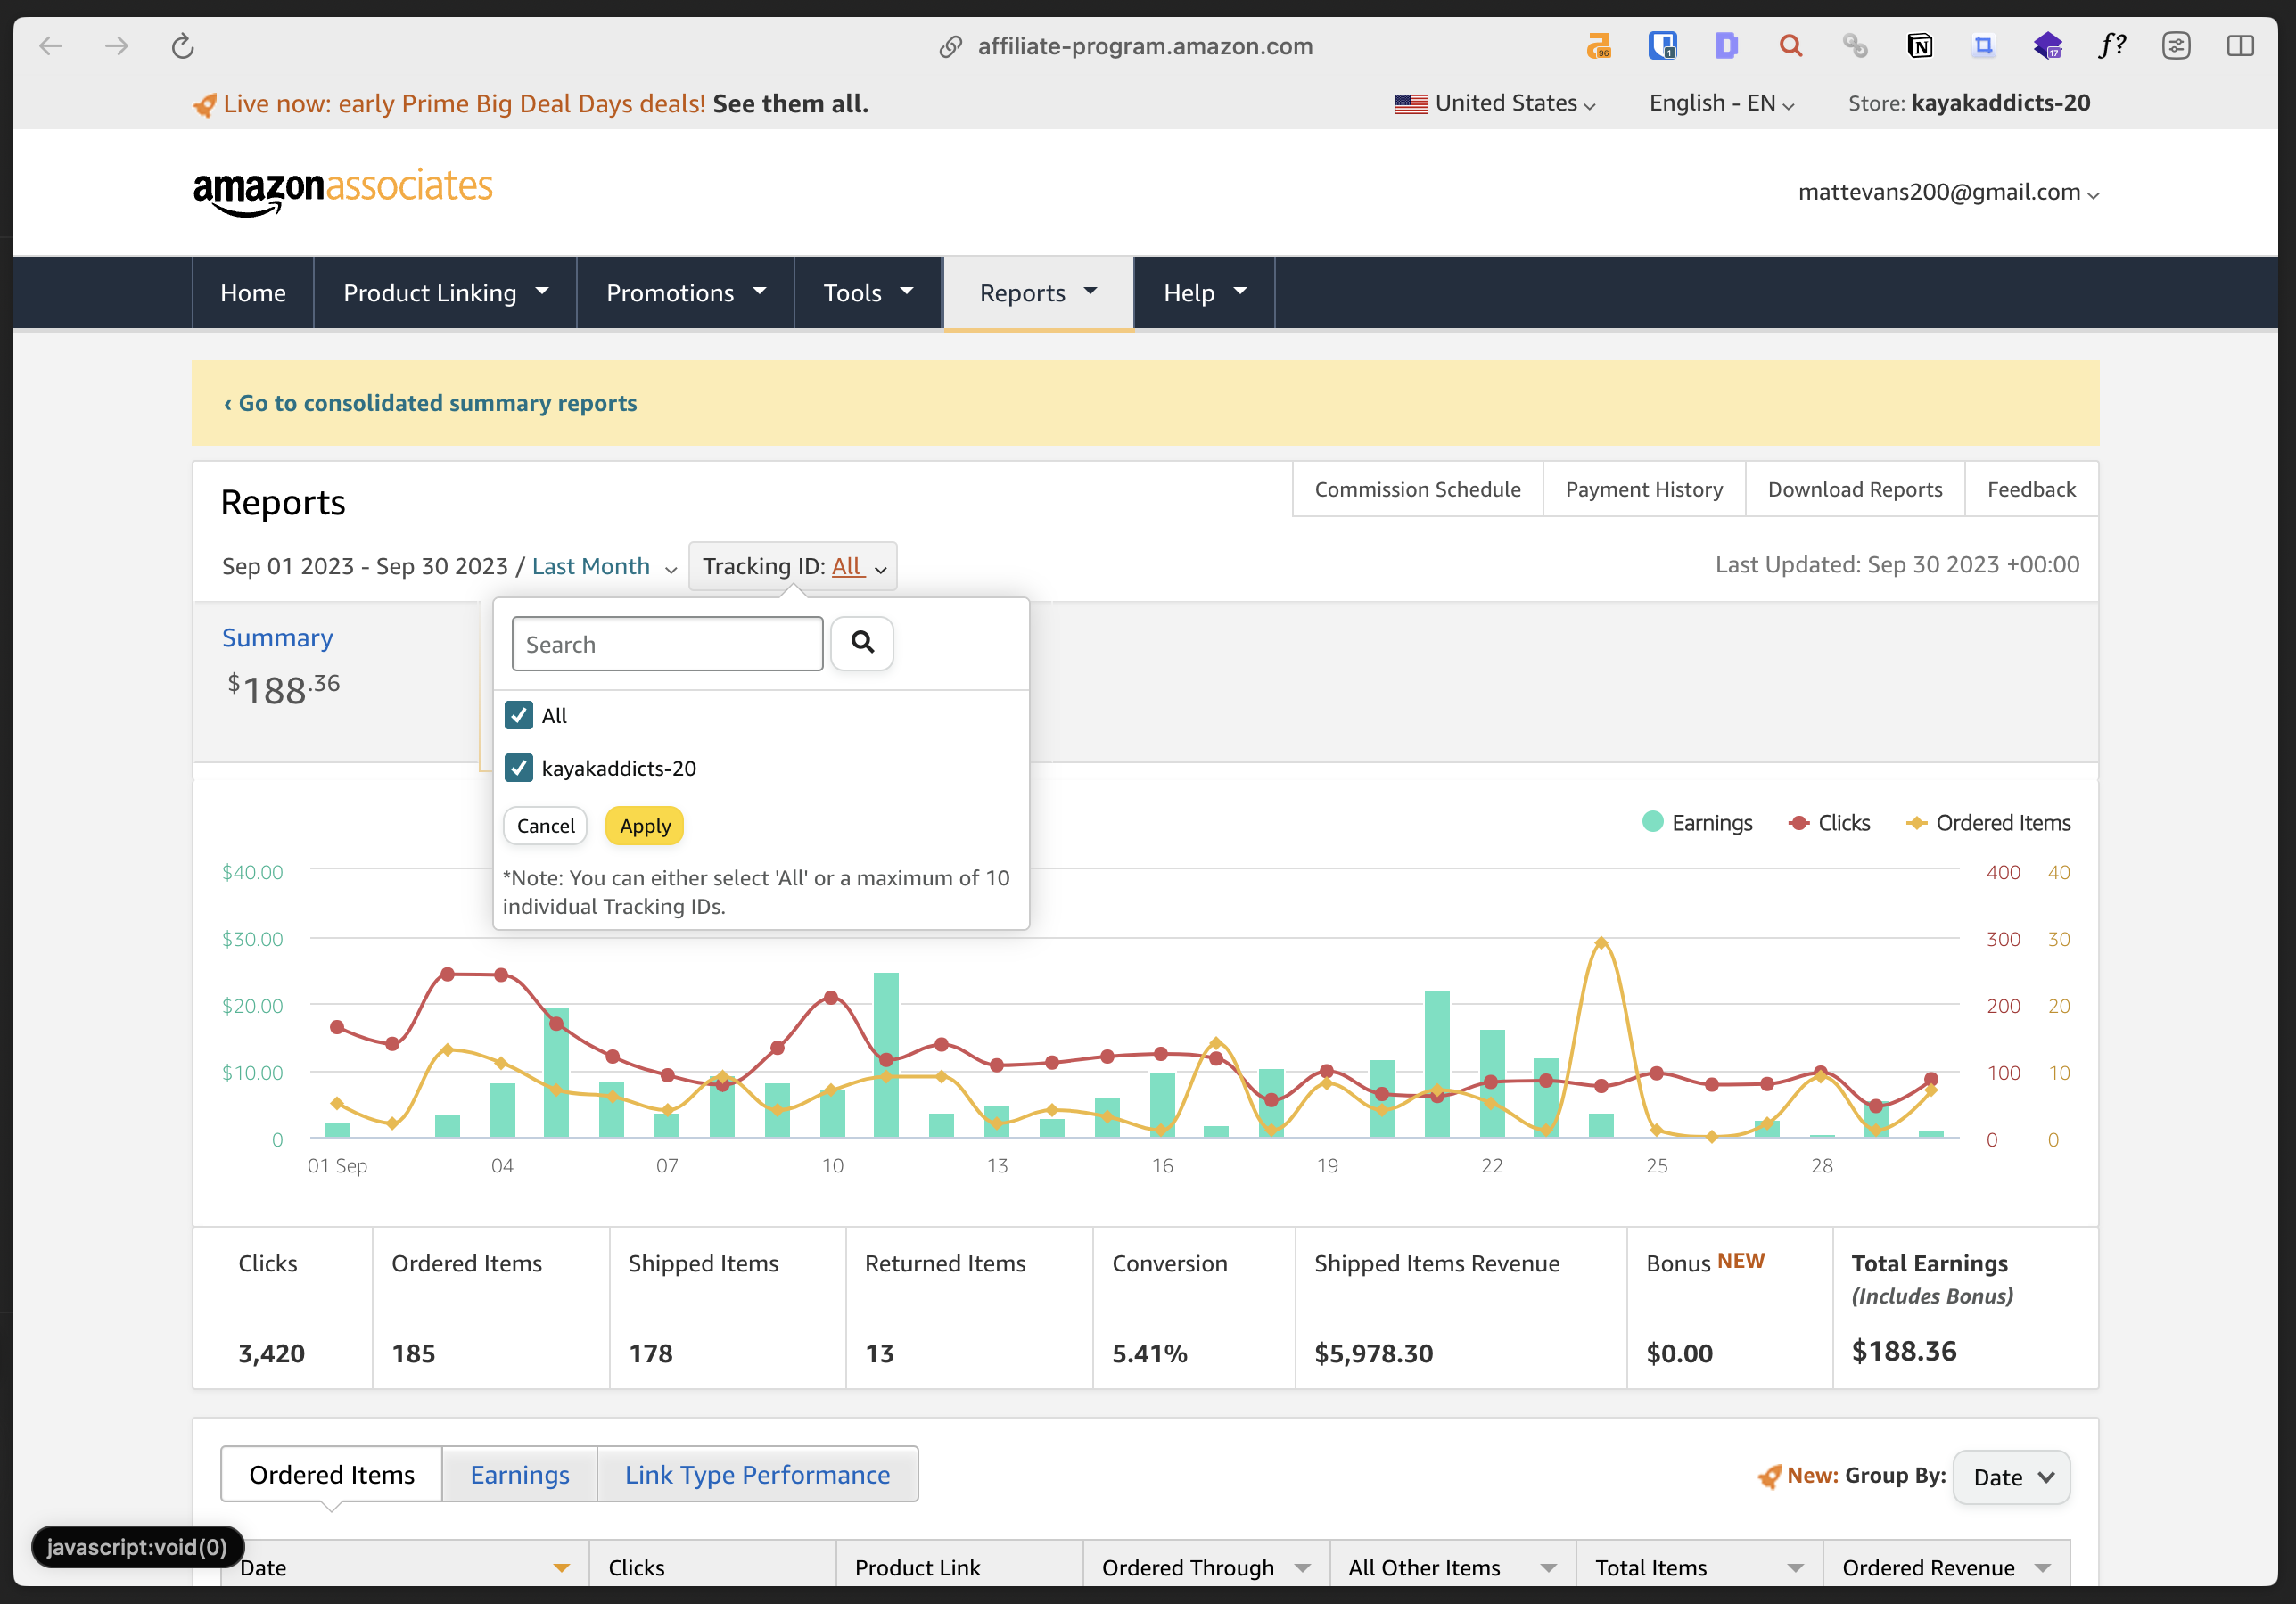Go back with the browser back arrow
Viewport: 2296px width, 1604px height.
(51, 46)
